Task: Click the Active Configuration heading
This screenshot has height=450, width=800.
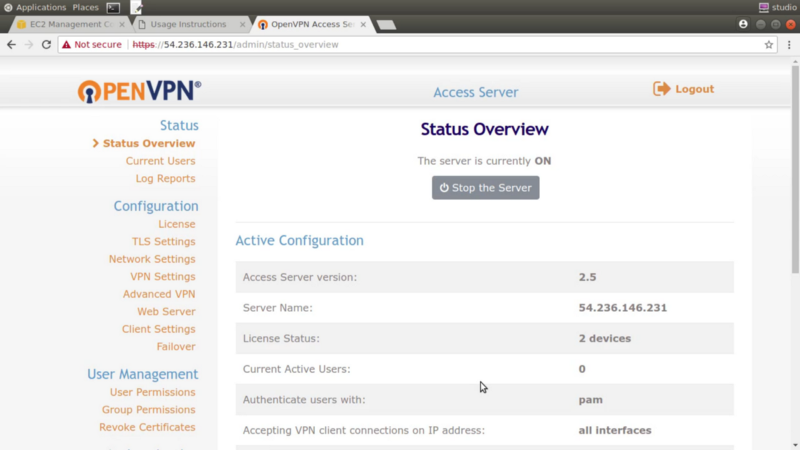Action: pos(299,240)
